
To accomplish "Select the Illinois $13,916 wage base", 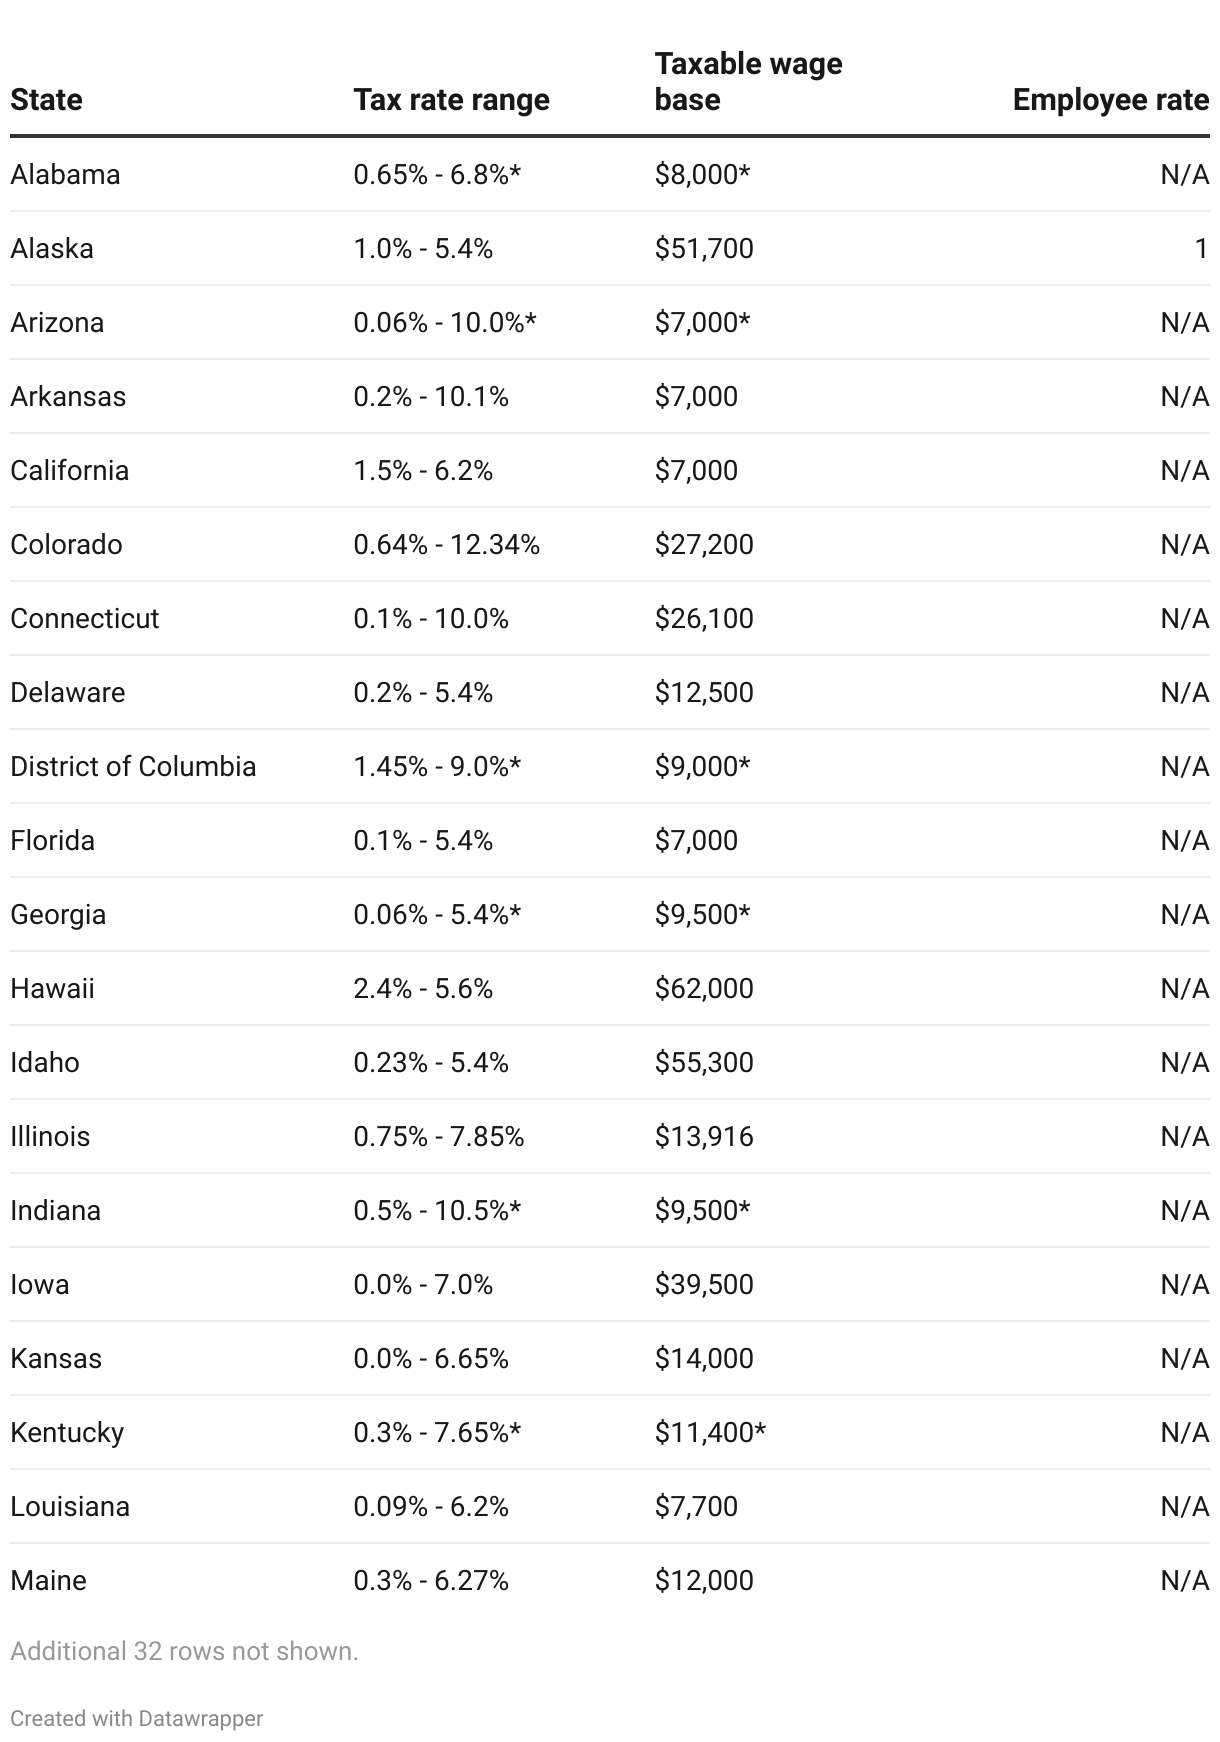I will (704, 1136).
